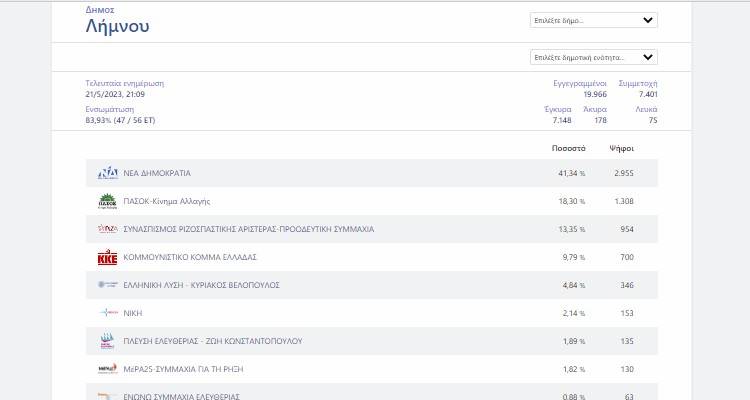This screenshot has width=750, height=400.
Task: Click the arrow of the municipality selector
Action: (x=647, y=20)
